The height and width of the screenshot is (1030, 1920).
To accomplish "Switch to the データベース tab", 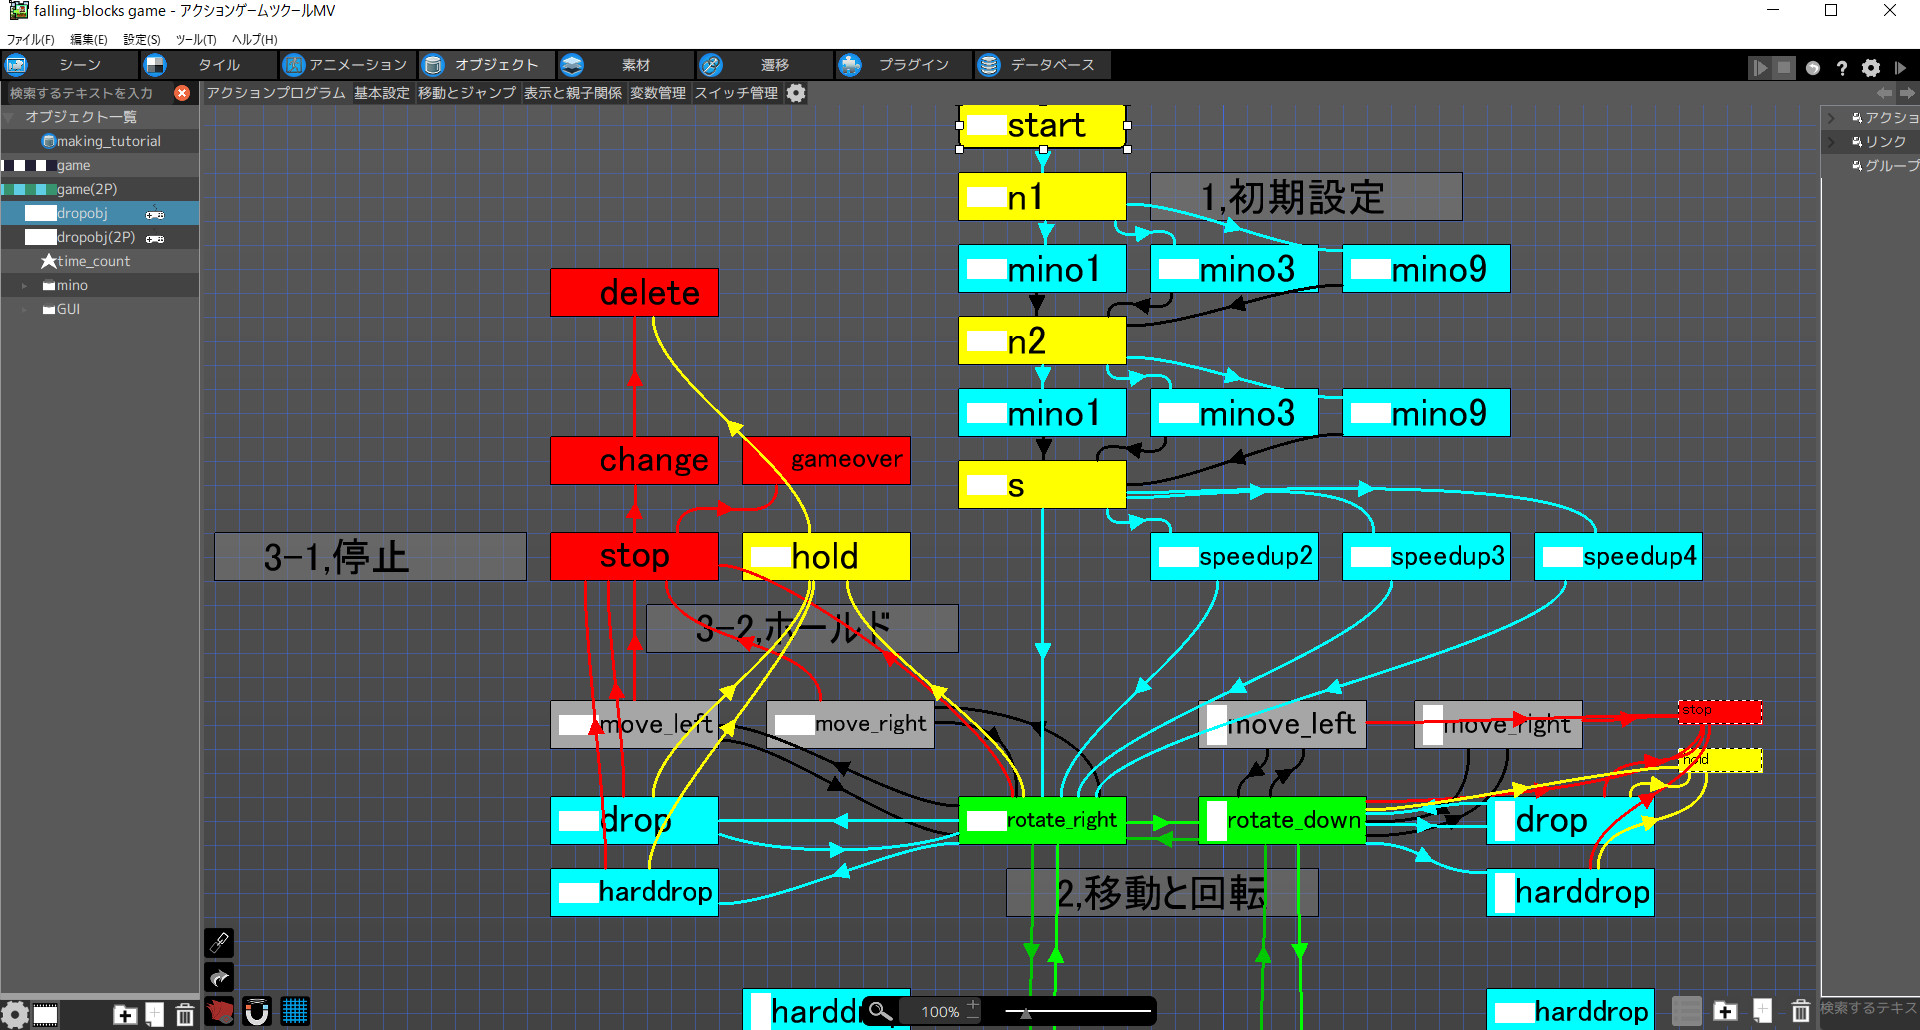I will click(1042, 65).
